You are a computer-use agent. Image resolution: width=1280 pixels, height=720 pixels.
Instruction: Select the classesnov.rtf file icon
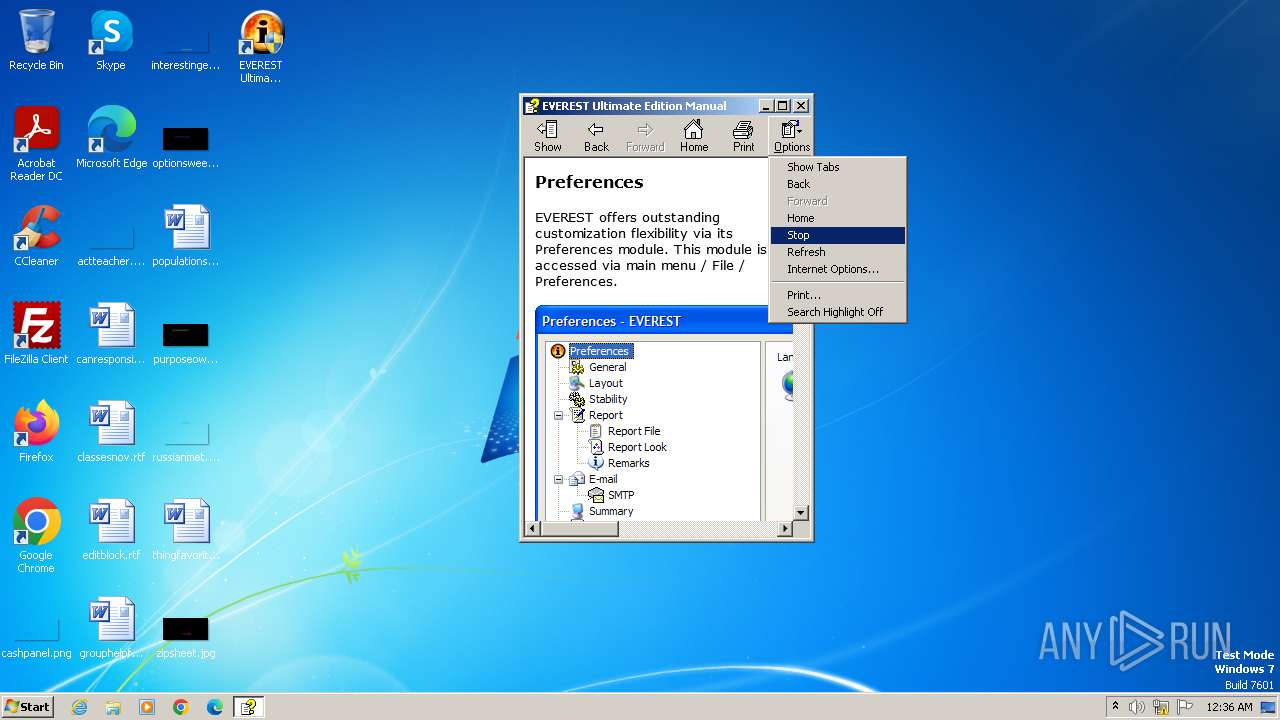coord(111,432)
